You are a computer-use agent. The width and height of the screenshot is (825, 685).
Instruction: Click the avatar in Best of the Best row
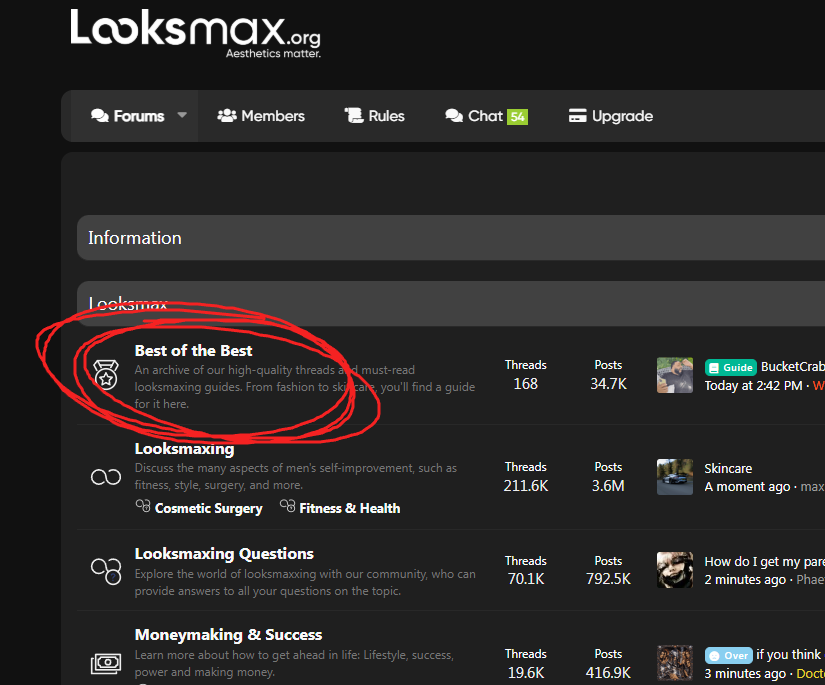[x=675, y=375]
